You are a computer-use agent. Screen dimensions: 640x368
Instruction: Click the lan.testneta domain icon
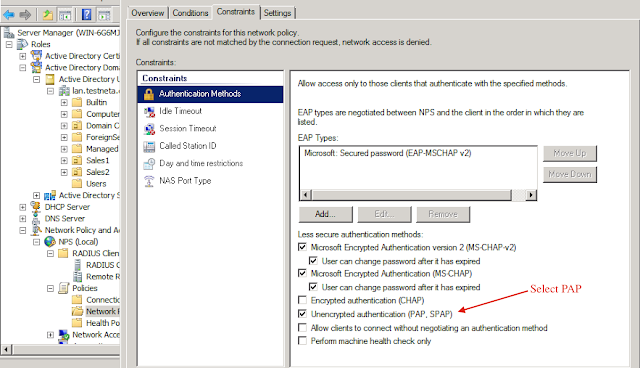coord(64,91)
